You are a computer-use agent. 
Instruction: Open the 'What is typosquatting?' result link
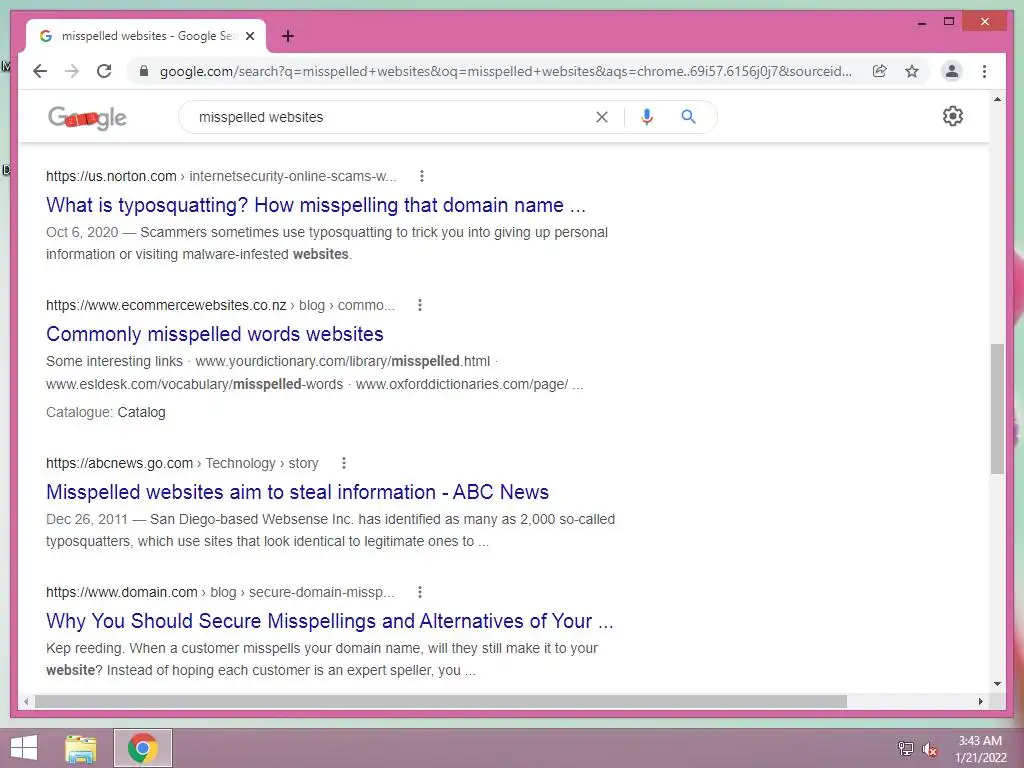tap(315, 205)
